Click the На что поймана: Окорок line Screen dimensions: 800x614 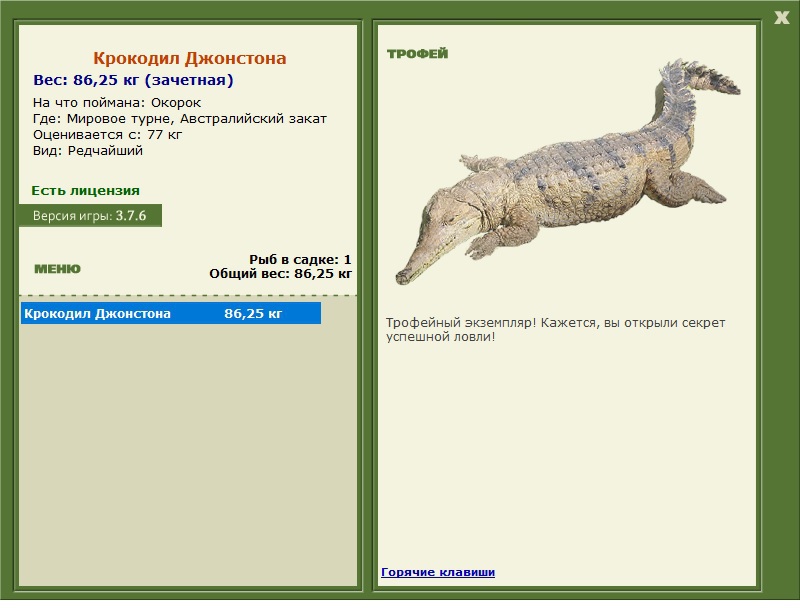click(x=117, y=103)
